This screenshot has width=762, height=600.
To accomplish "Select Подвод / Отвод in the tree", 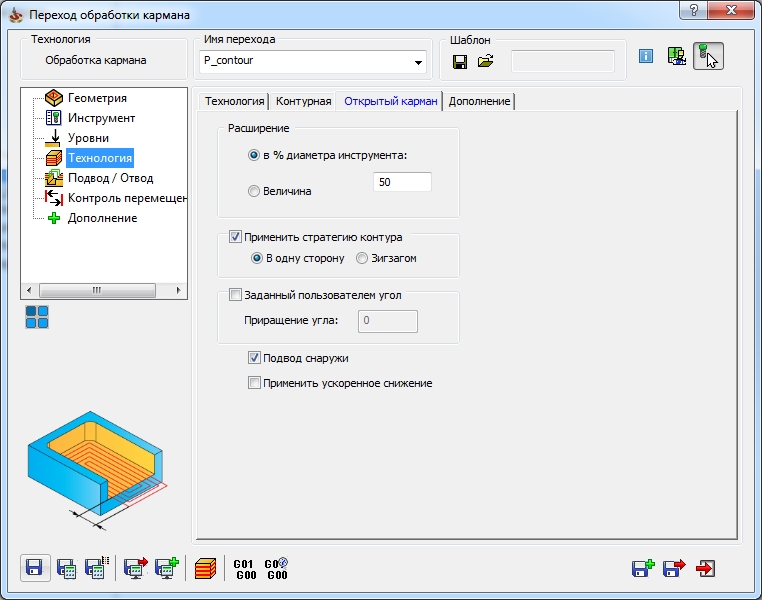I will 110,178.
